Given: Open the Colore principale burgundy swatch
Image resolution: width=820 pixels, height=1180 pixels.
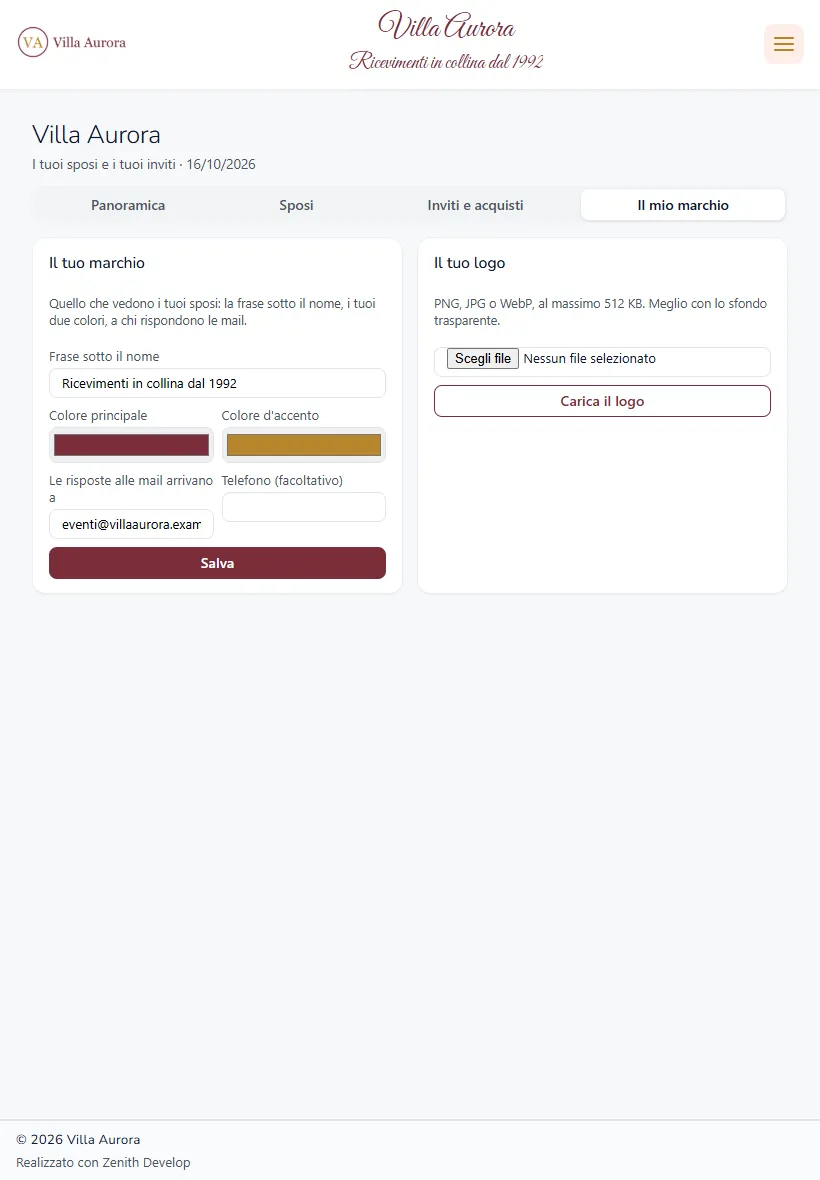Looking at the screenshot, I should tap(132, 445).
